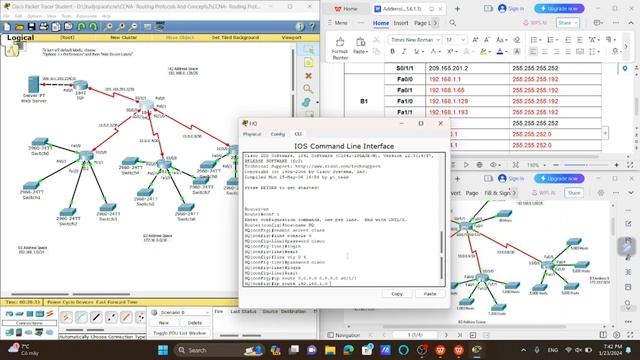Click New Cluster in Packet Tracer logical bar
The width and height of the screenshot is (640, 360).
pos(124,38)
